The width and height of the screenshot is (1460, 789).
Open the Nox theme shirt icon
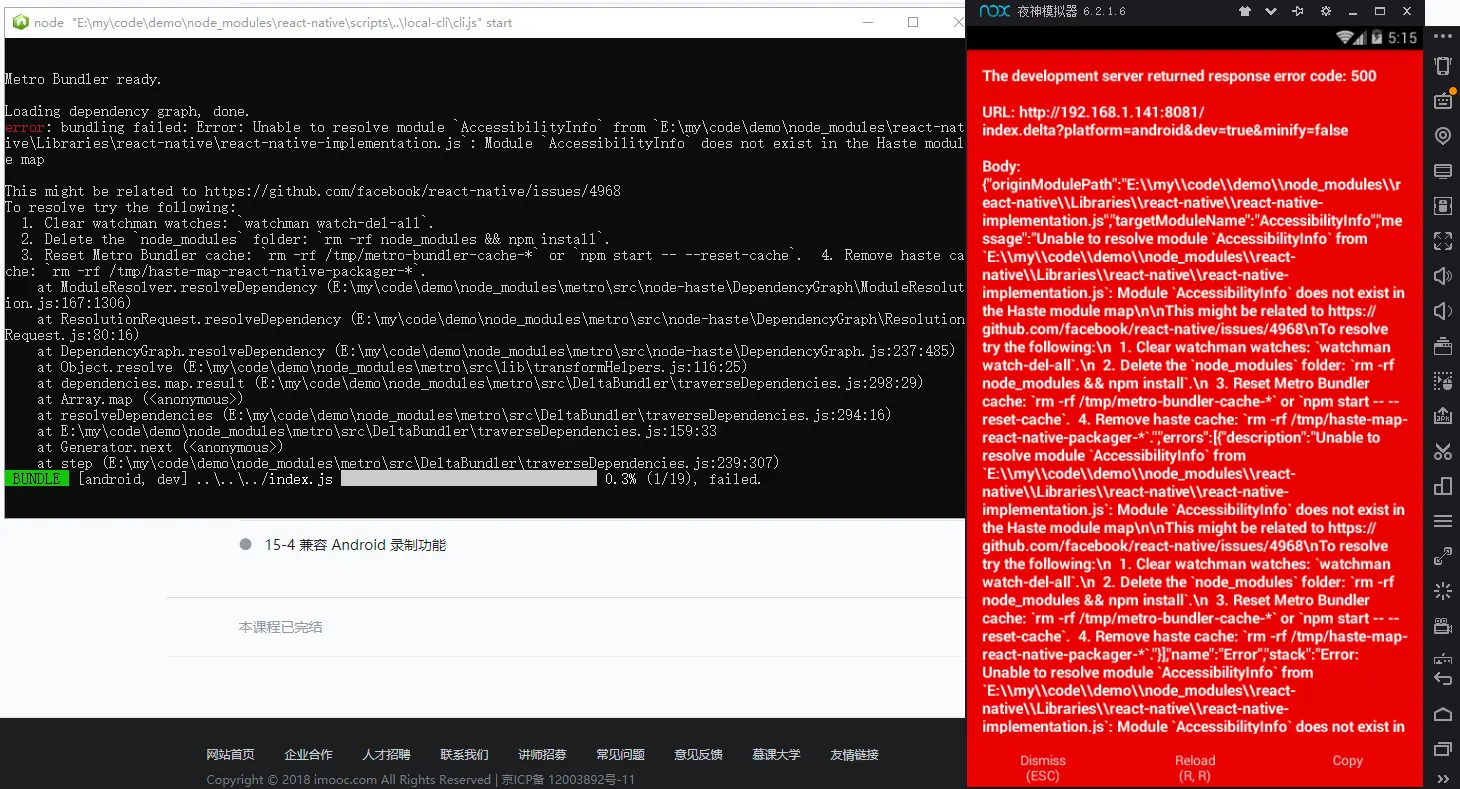pyautogui.click(x=1245, y=11)
